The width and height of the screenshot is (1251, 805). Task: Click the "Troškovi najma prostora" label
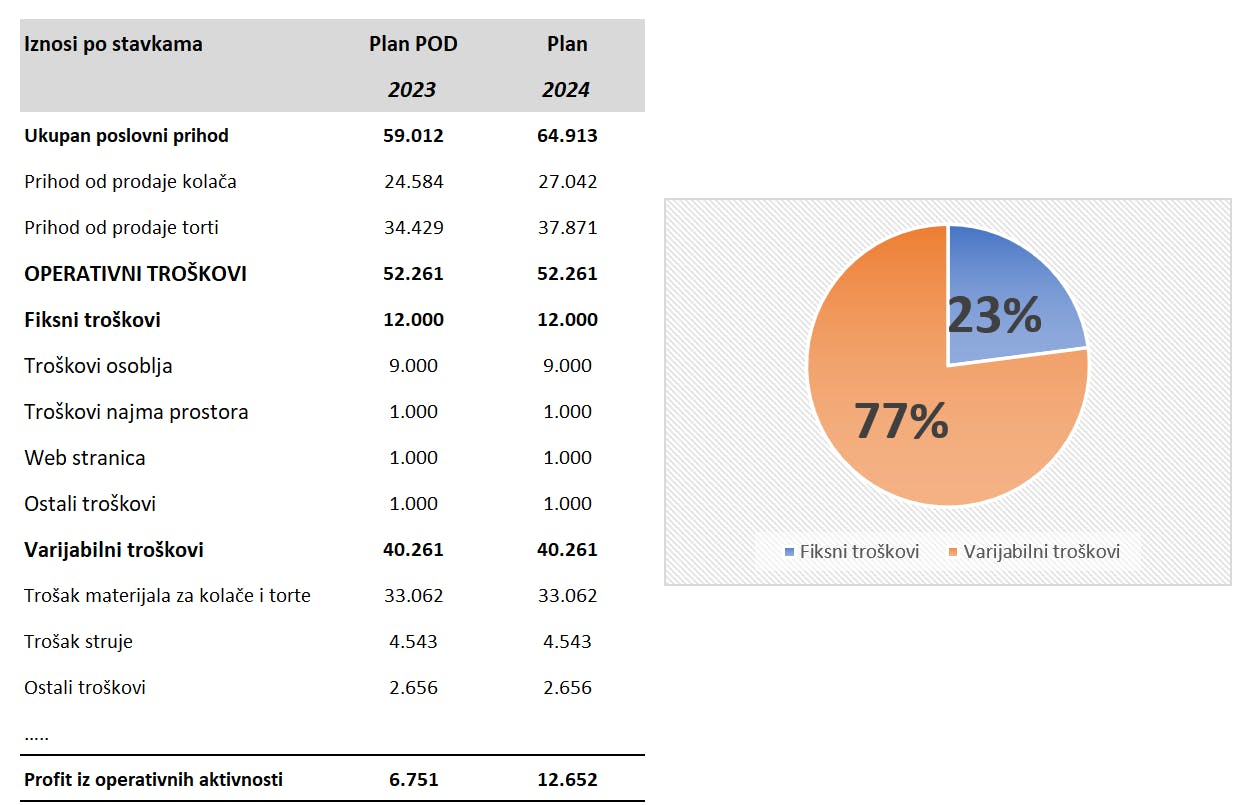[x=136, y=412]
